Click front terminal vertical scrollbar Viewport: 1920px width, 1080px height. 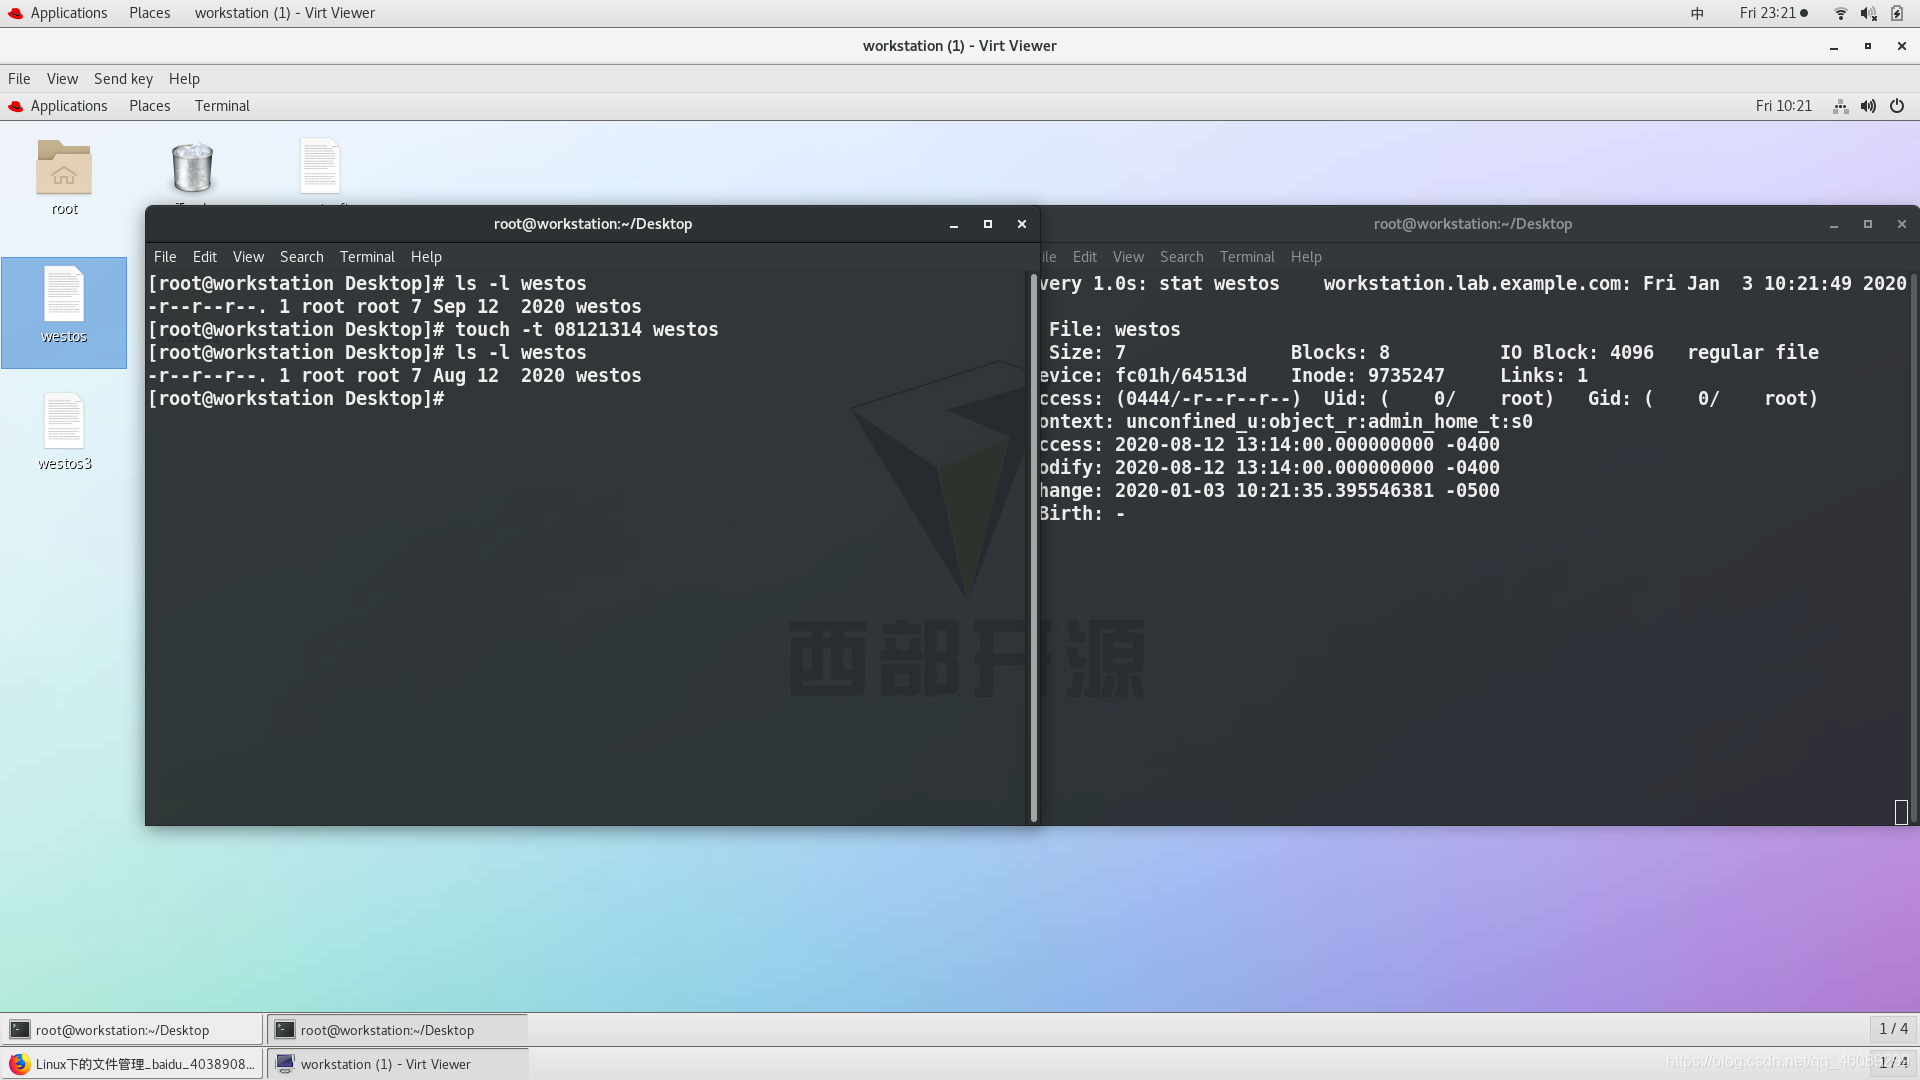click(1033, 547)
